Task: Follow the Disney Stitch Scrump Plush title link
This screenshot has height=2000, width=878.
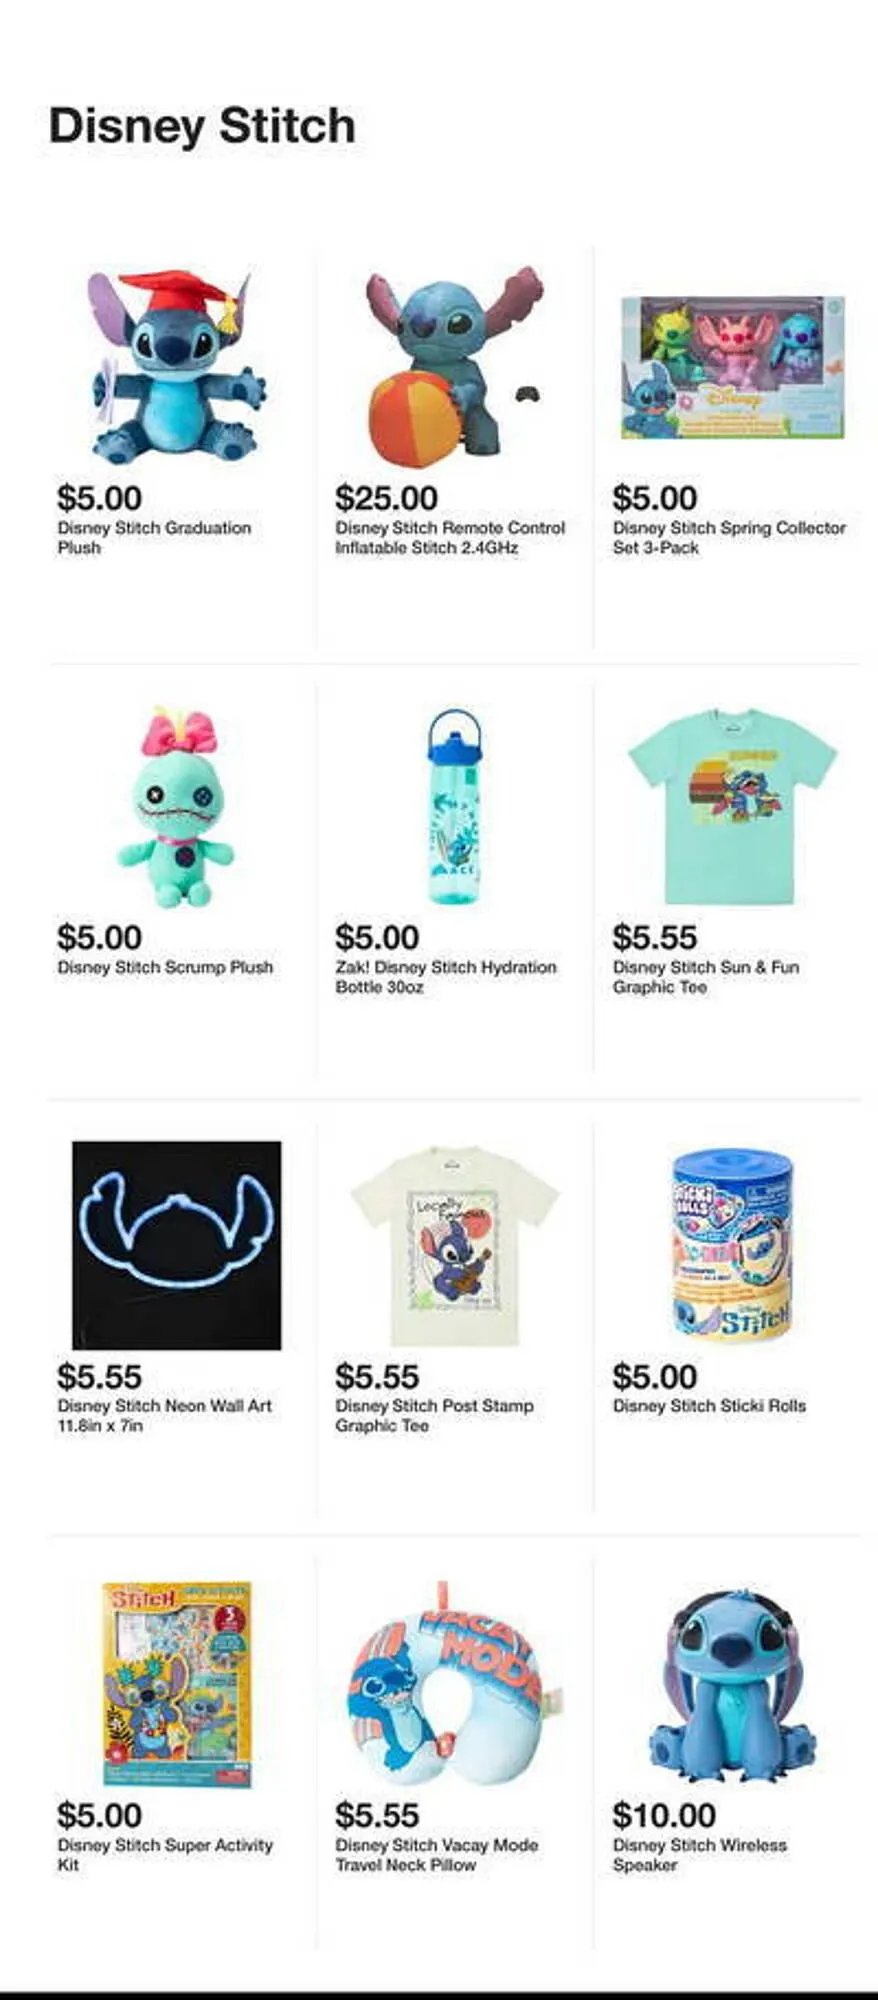Action: point(165,967)
